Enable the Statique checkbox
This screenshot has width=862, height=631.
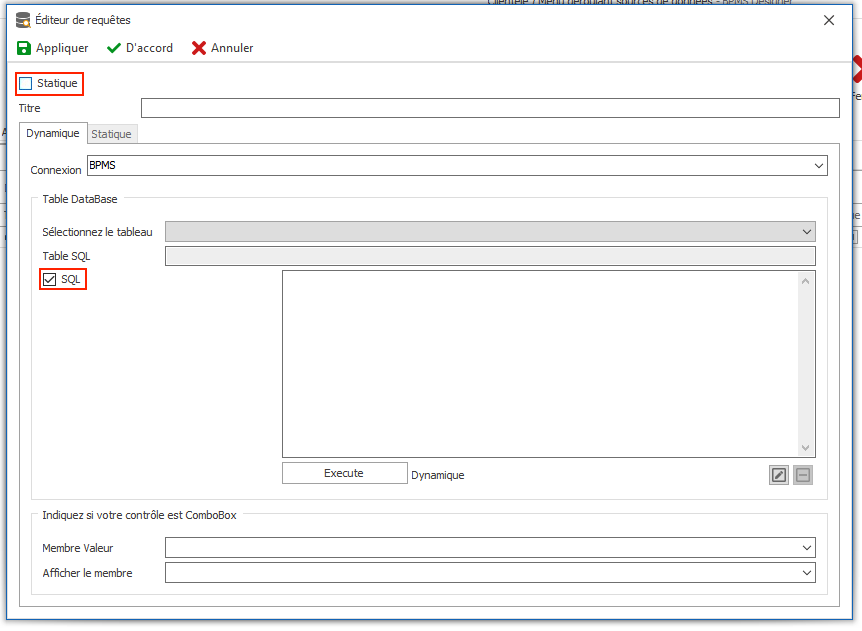pos(26,84)
